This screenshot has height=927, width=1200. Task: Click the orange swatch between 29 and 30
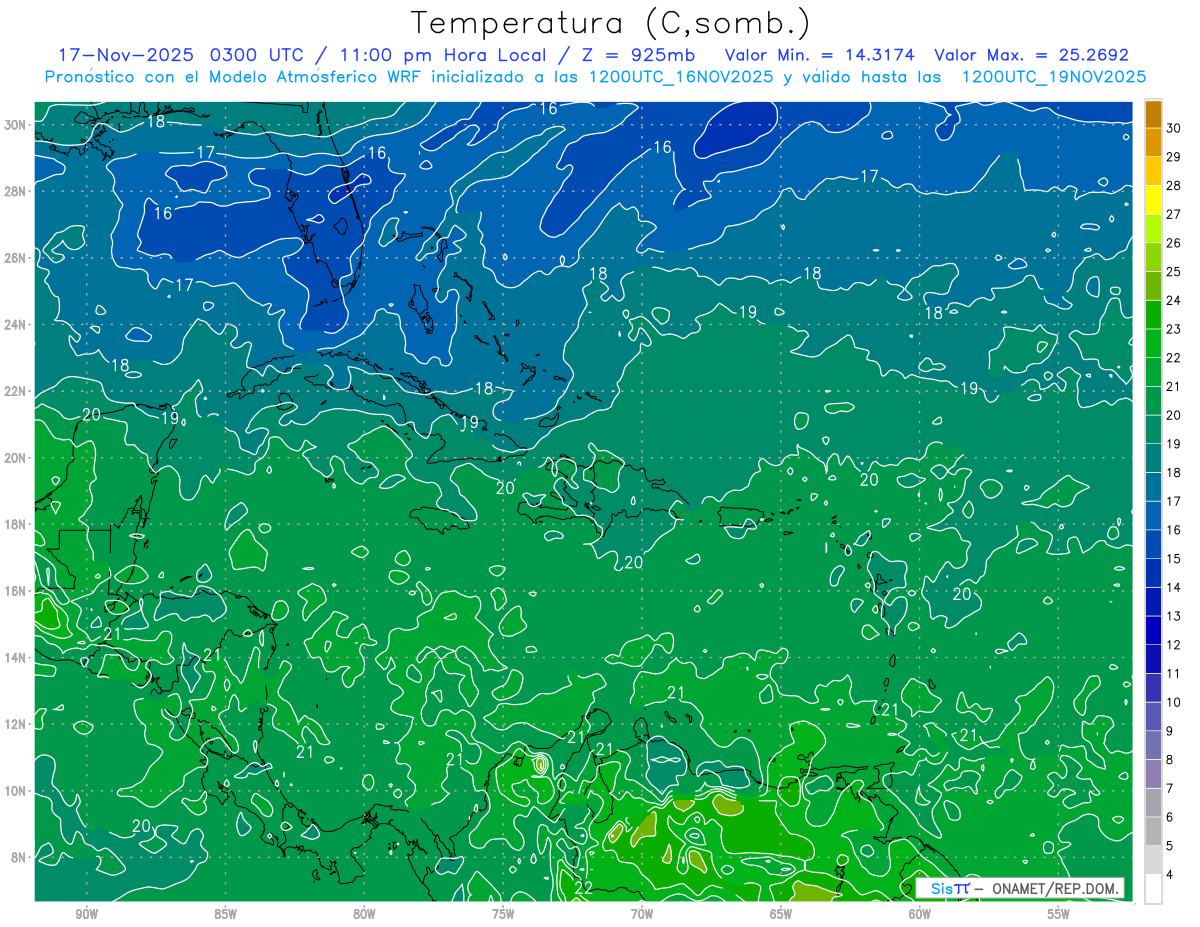click(x=1153, y=143)
